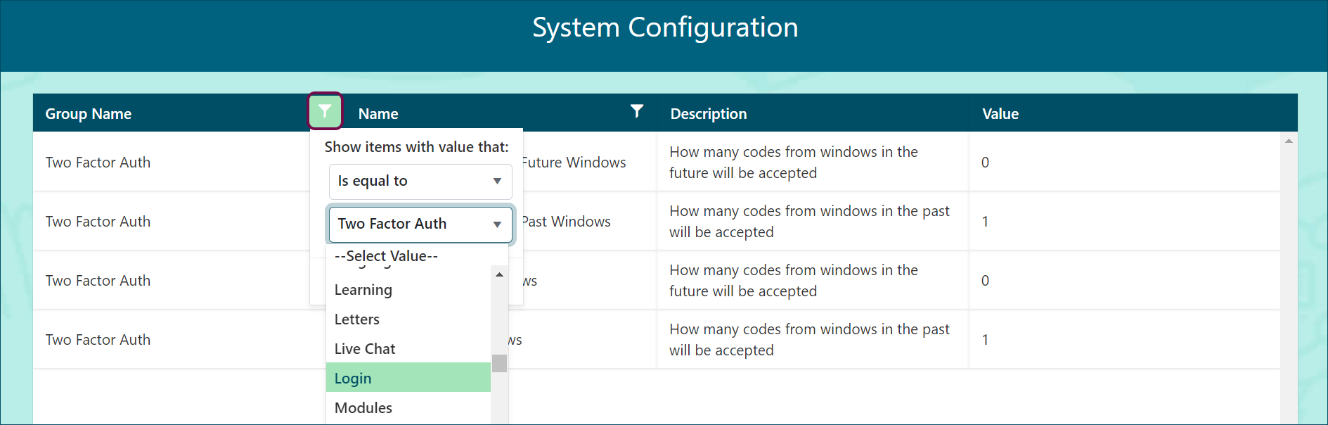Click 'Show items with value that:' label
The height and width of the screenshot is (425, 1328).
(x=417, y=147)
